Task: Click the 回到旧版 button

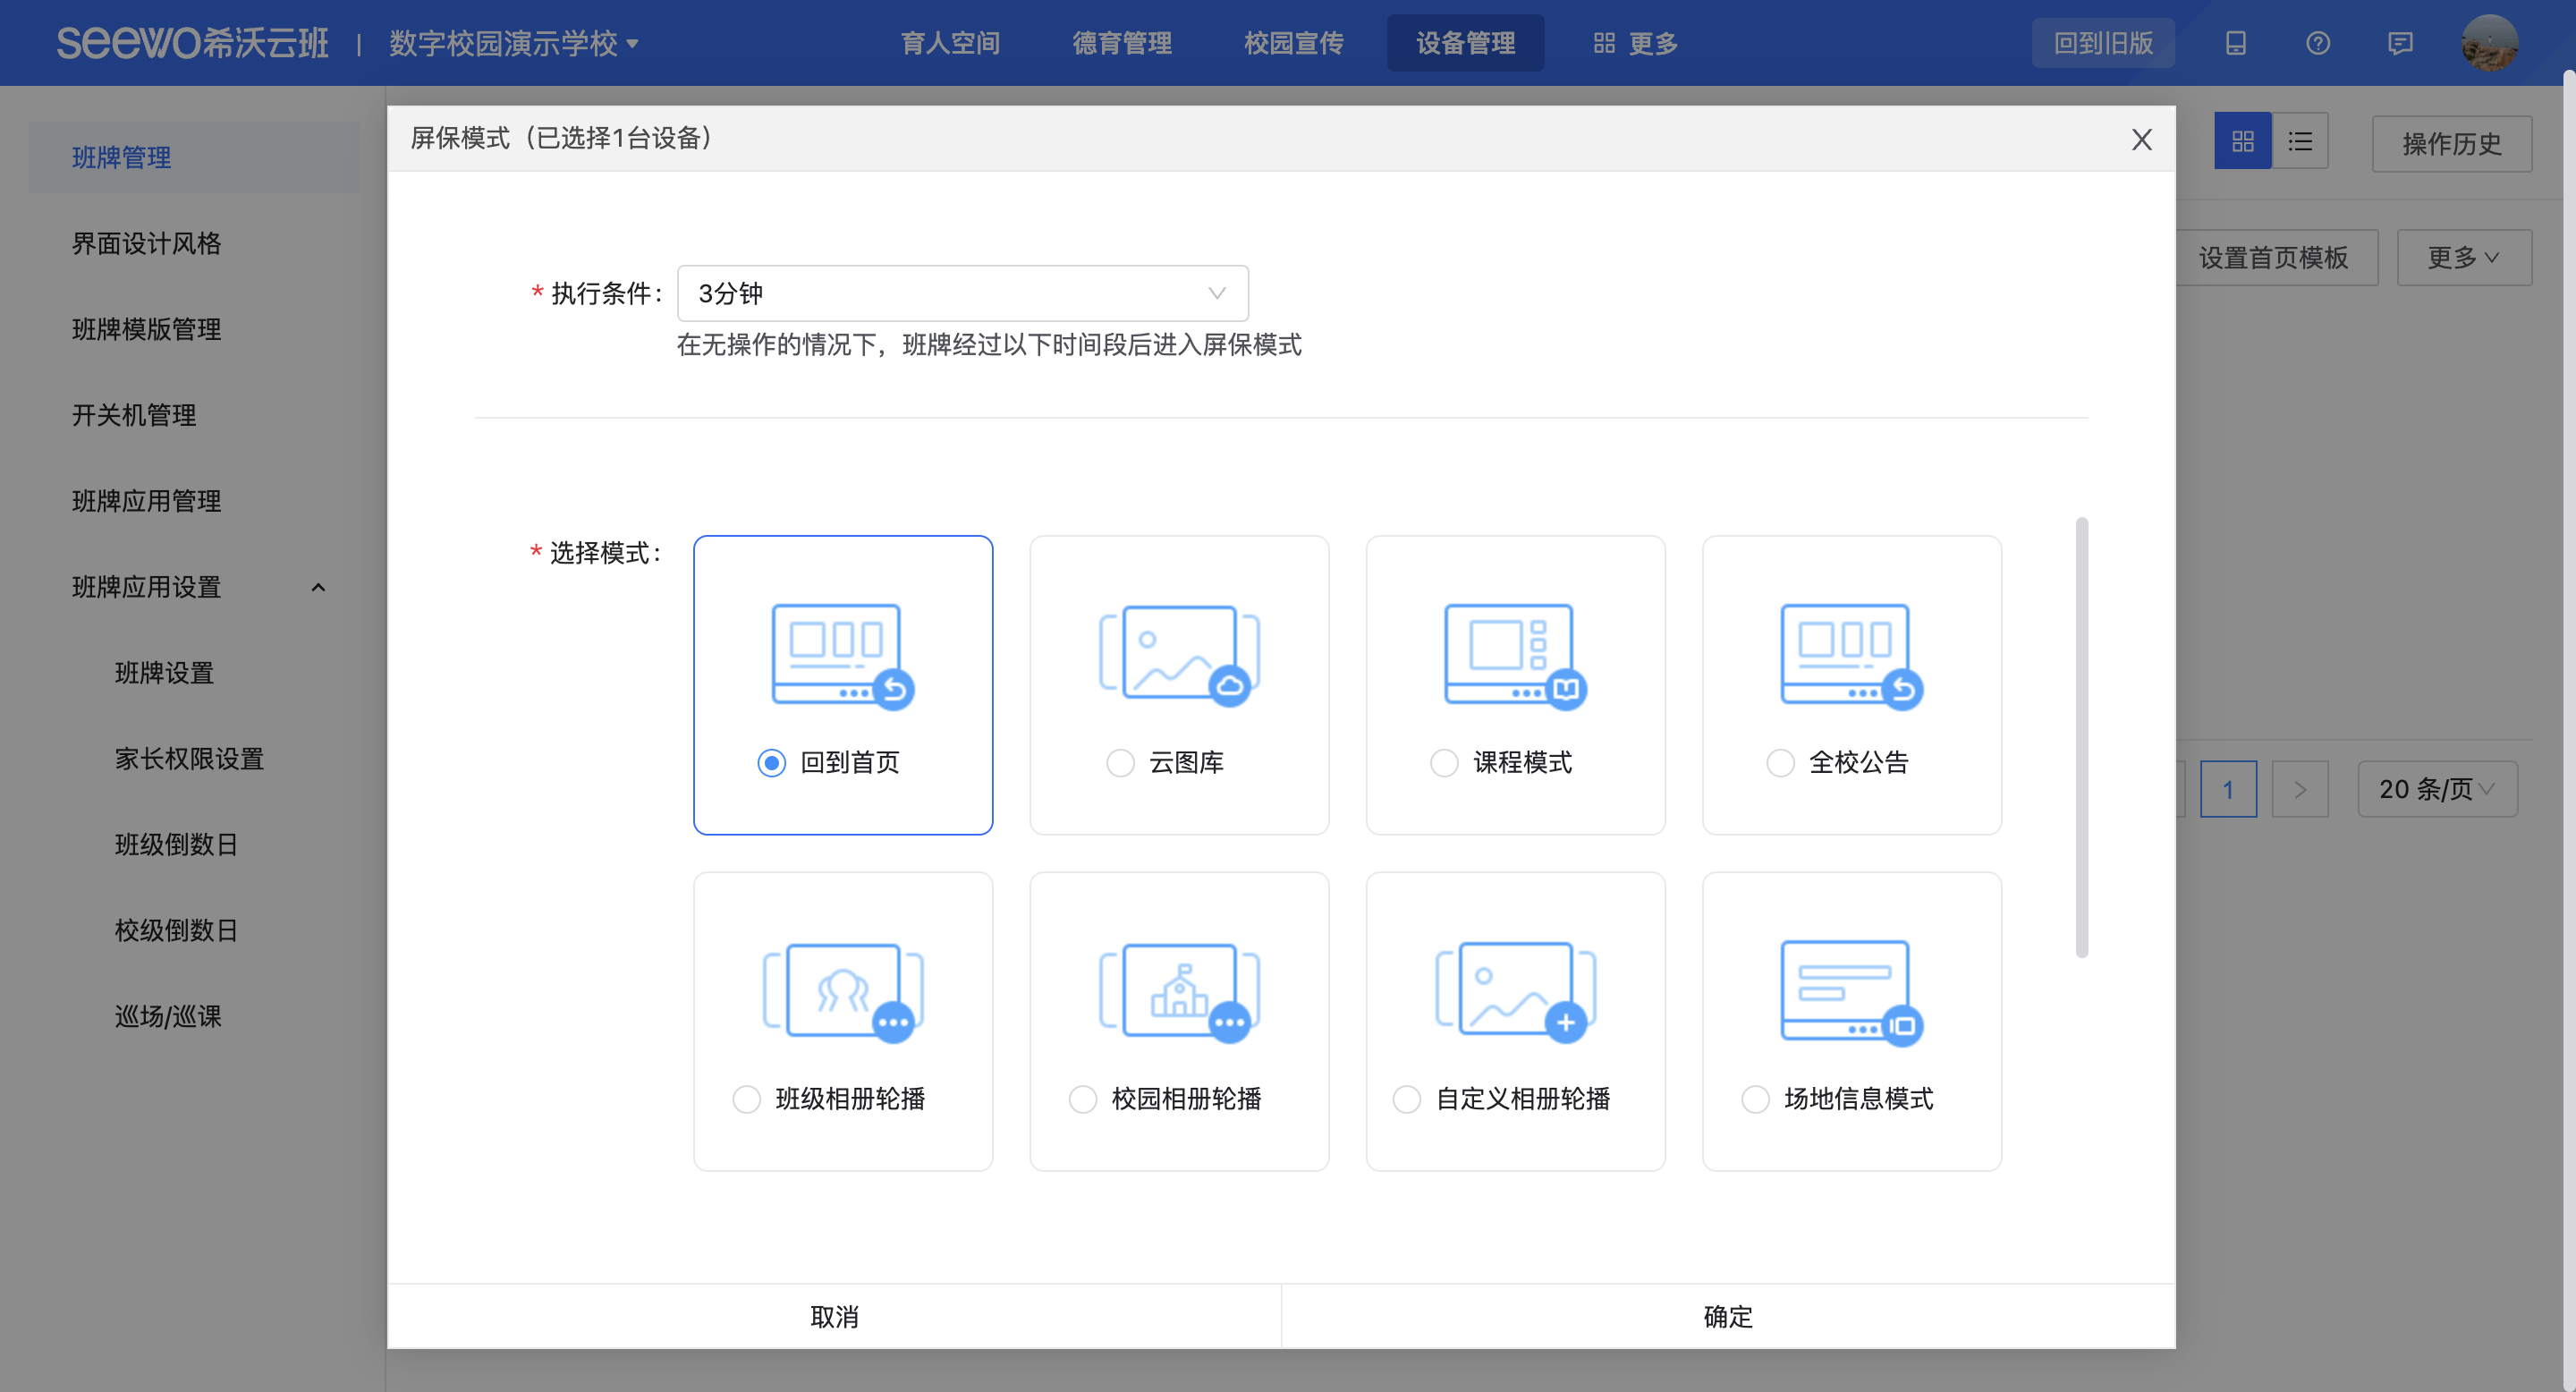Action: pyautogui.click(x=2103, y=43)
